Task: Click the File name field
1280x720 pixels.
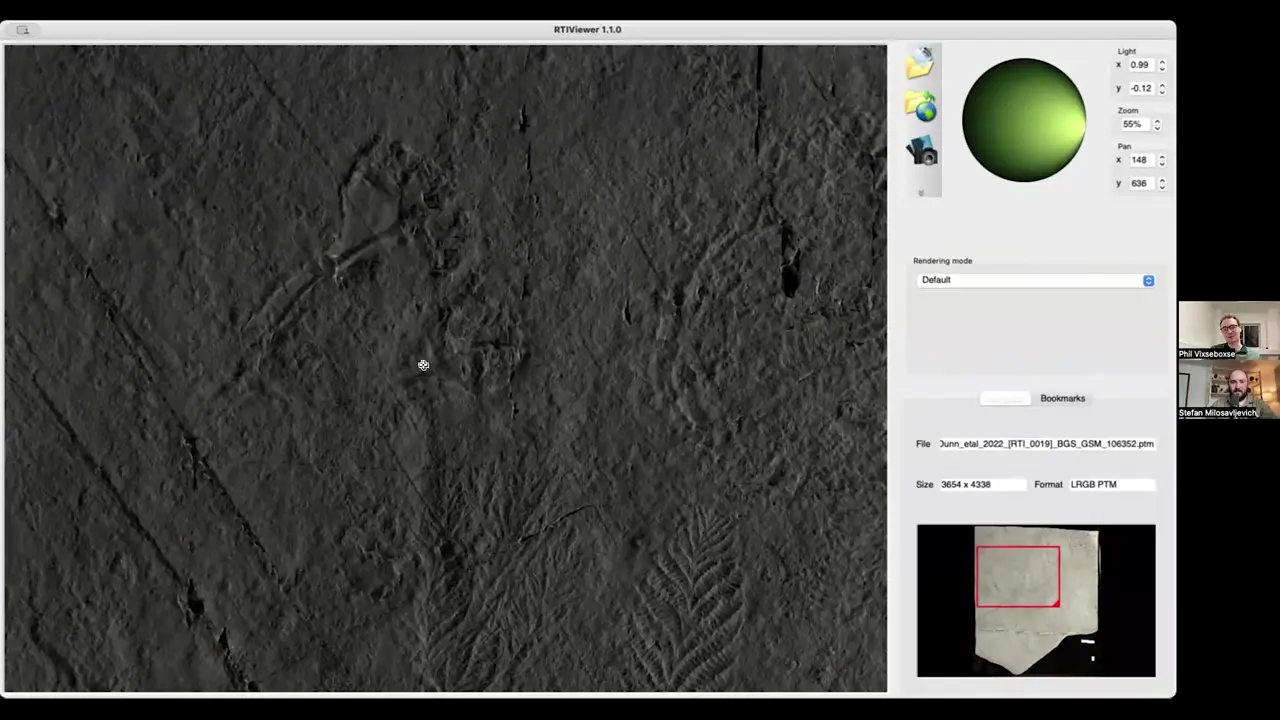Action: coord(1046,444)
